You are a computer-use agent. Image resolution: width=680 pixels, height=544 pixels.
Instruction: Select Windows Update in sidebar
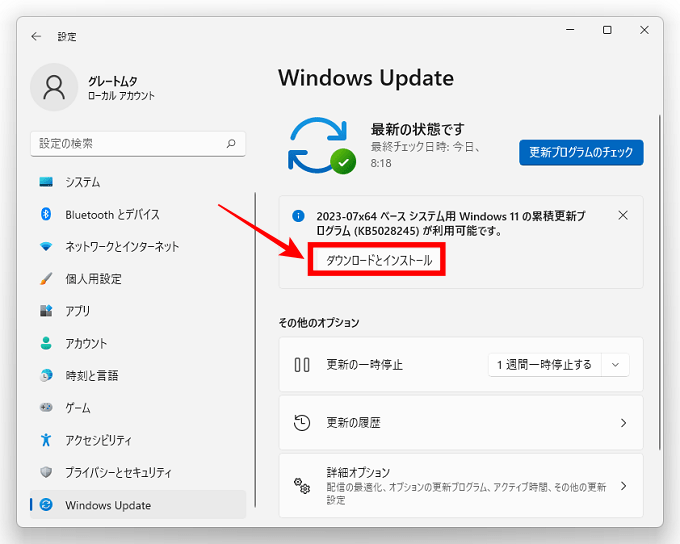tap(138, 505)
